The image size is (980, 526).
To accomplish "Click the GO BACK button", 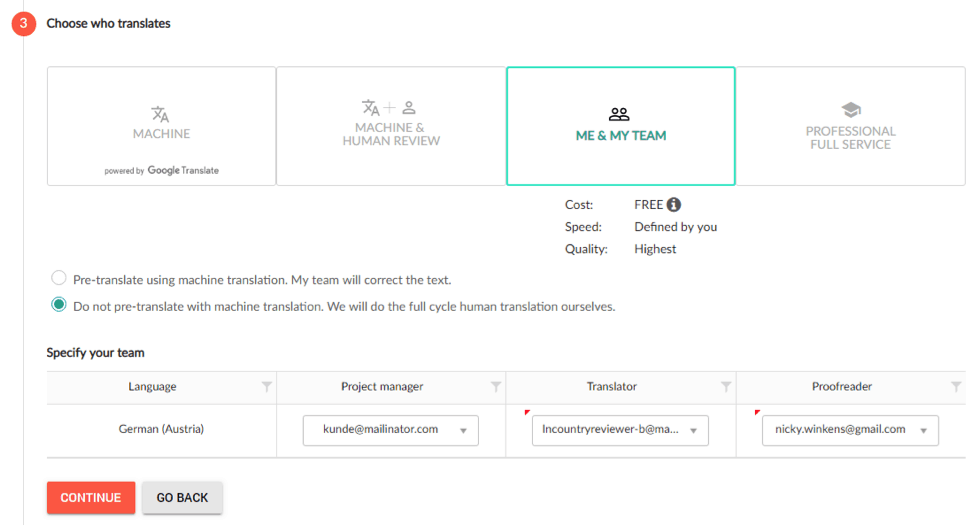I will coord(182,498).
